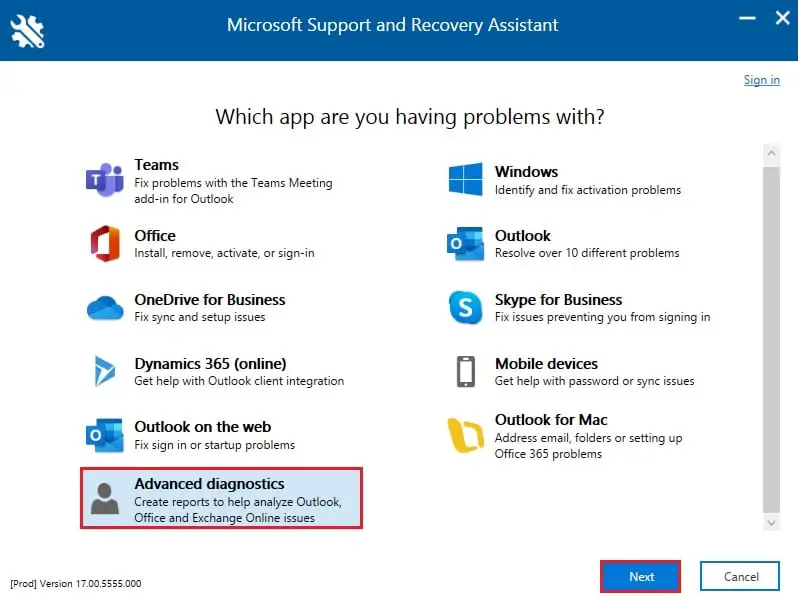
Task: Select the Teams heading
Action: coord(156,165)
